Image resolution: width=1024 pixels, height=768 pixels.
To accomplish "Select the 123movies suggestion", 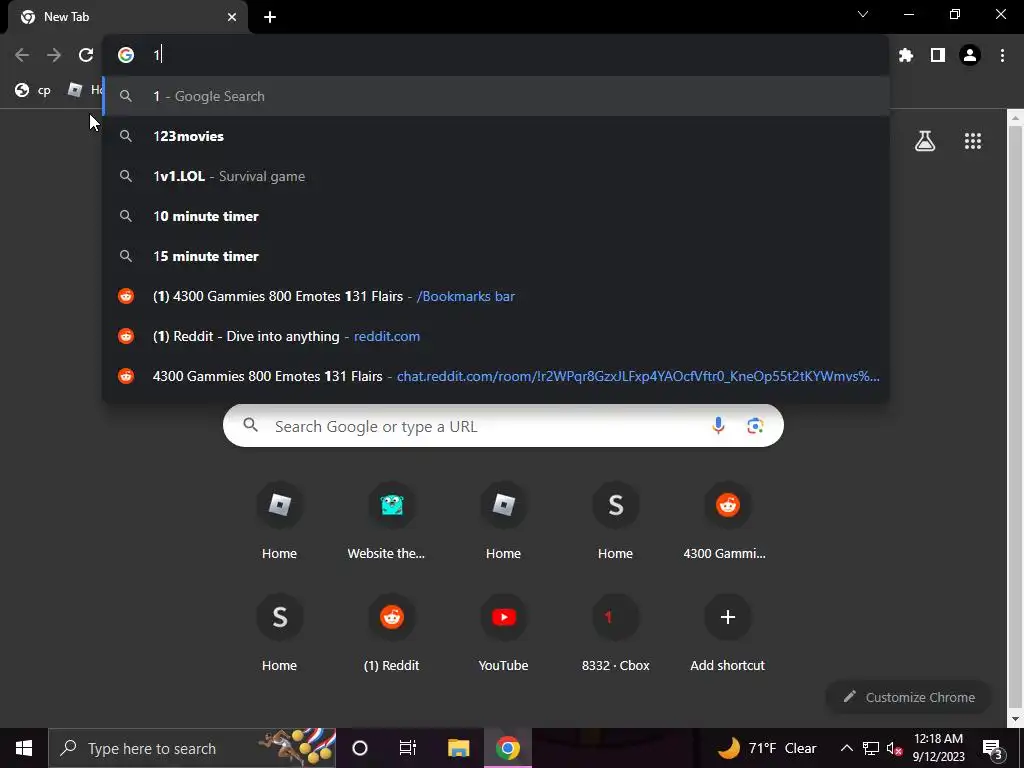I will 496,136.
